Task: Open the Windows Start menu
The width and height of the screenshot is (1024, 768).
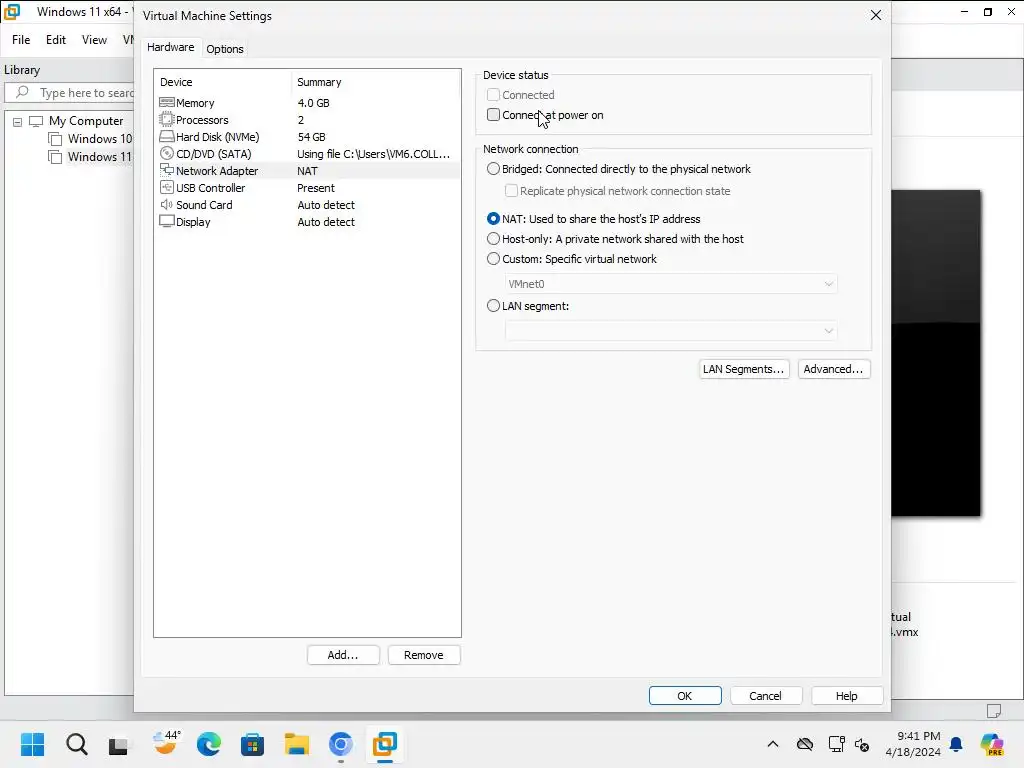Action: click(32, 744)
